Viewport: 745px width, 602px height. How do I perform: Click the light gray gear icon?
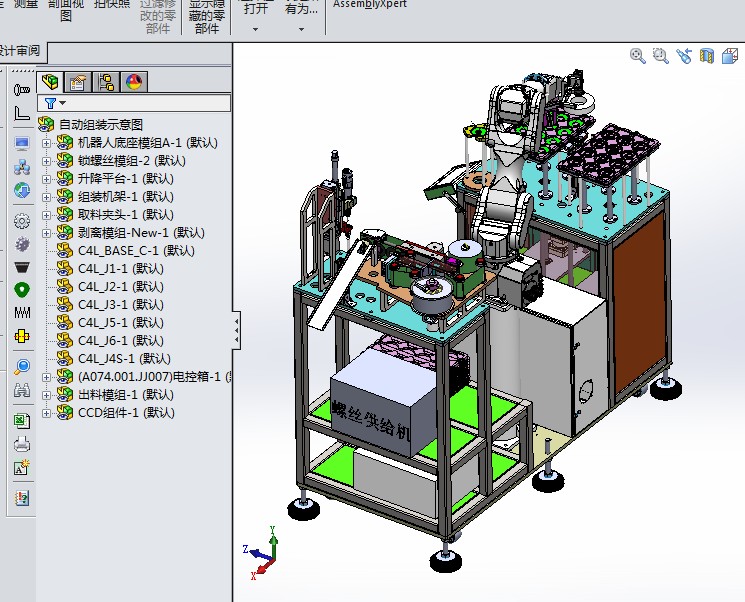22,221
